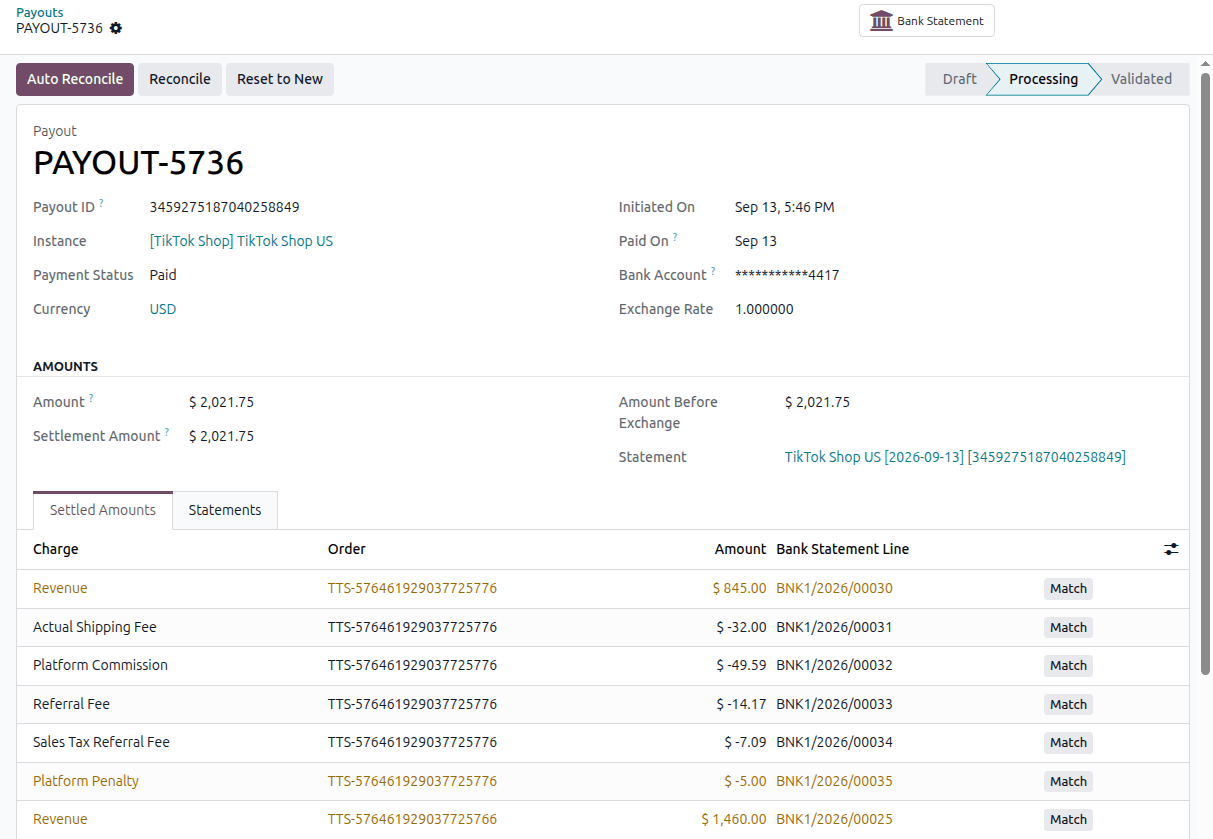This screenshot has width=1213, height=839.
Task: Match the Platform Commission line
Action: pos(1068,666)
